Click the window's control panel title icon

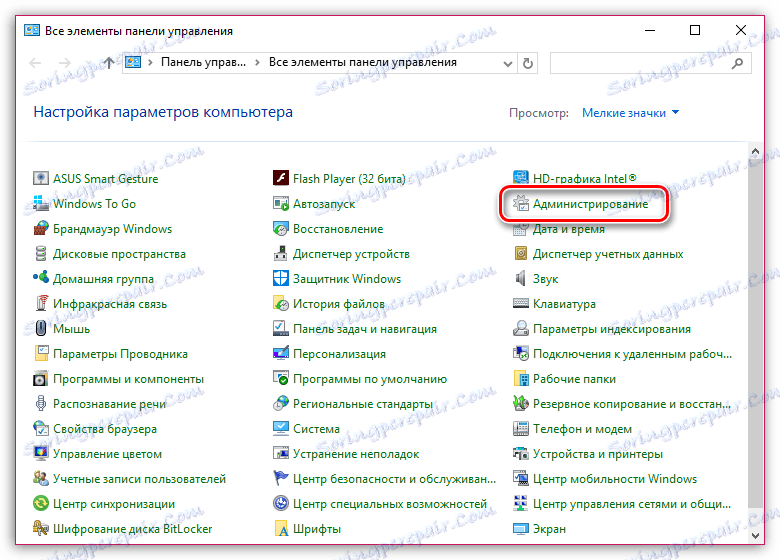(32, 30)
